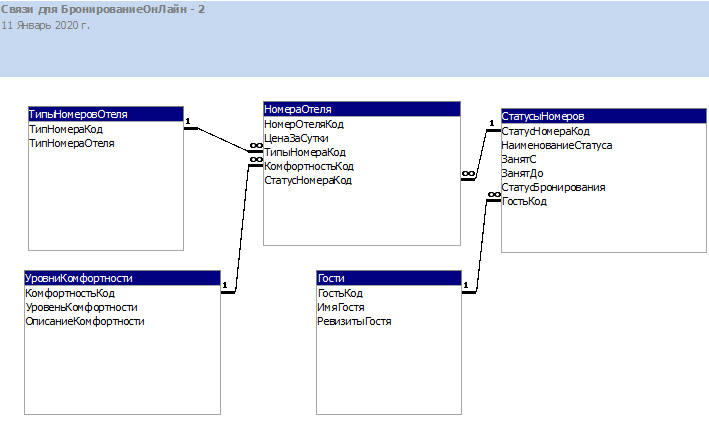Click the Гости table header

(388, 278)
